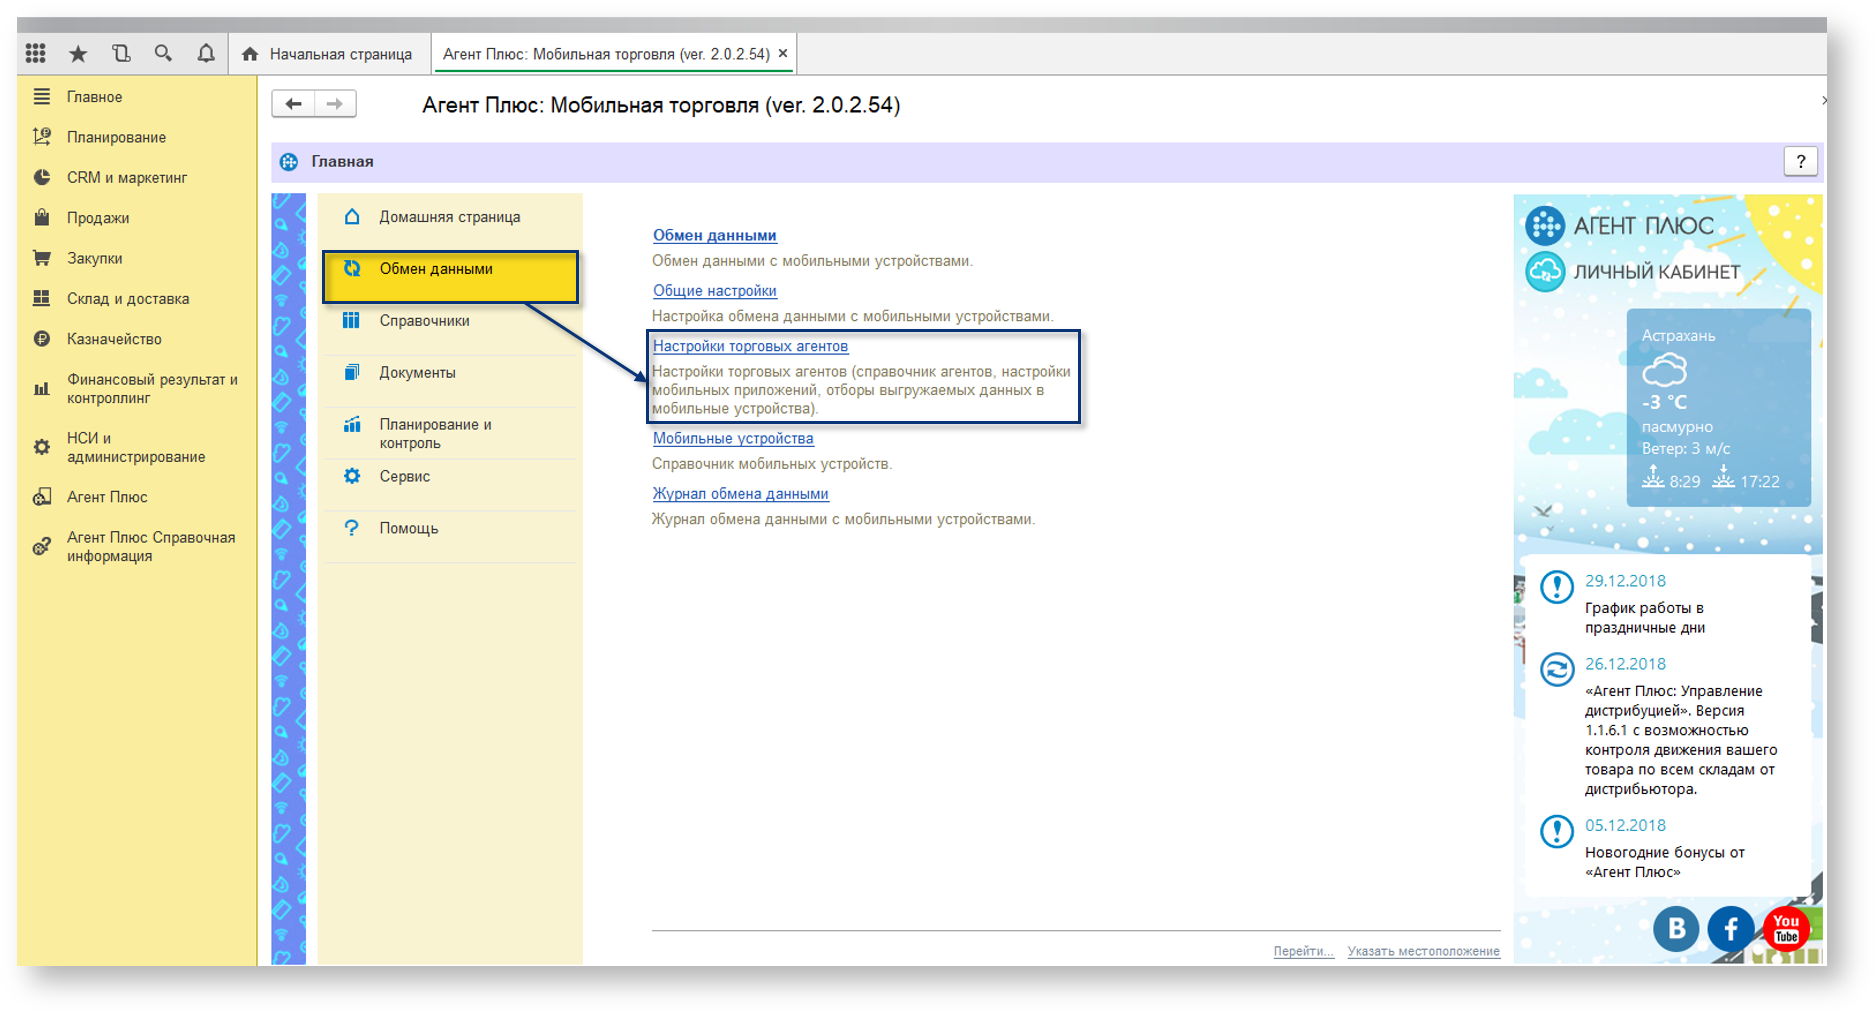
Task: Open Настройки торговых агентов link
Action: click(750, 346)
